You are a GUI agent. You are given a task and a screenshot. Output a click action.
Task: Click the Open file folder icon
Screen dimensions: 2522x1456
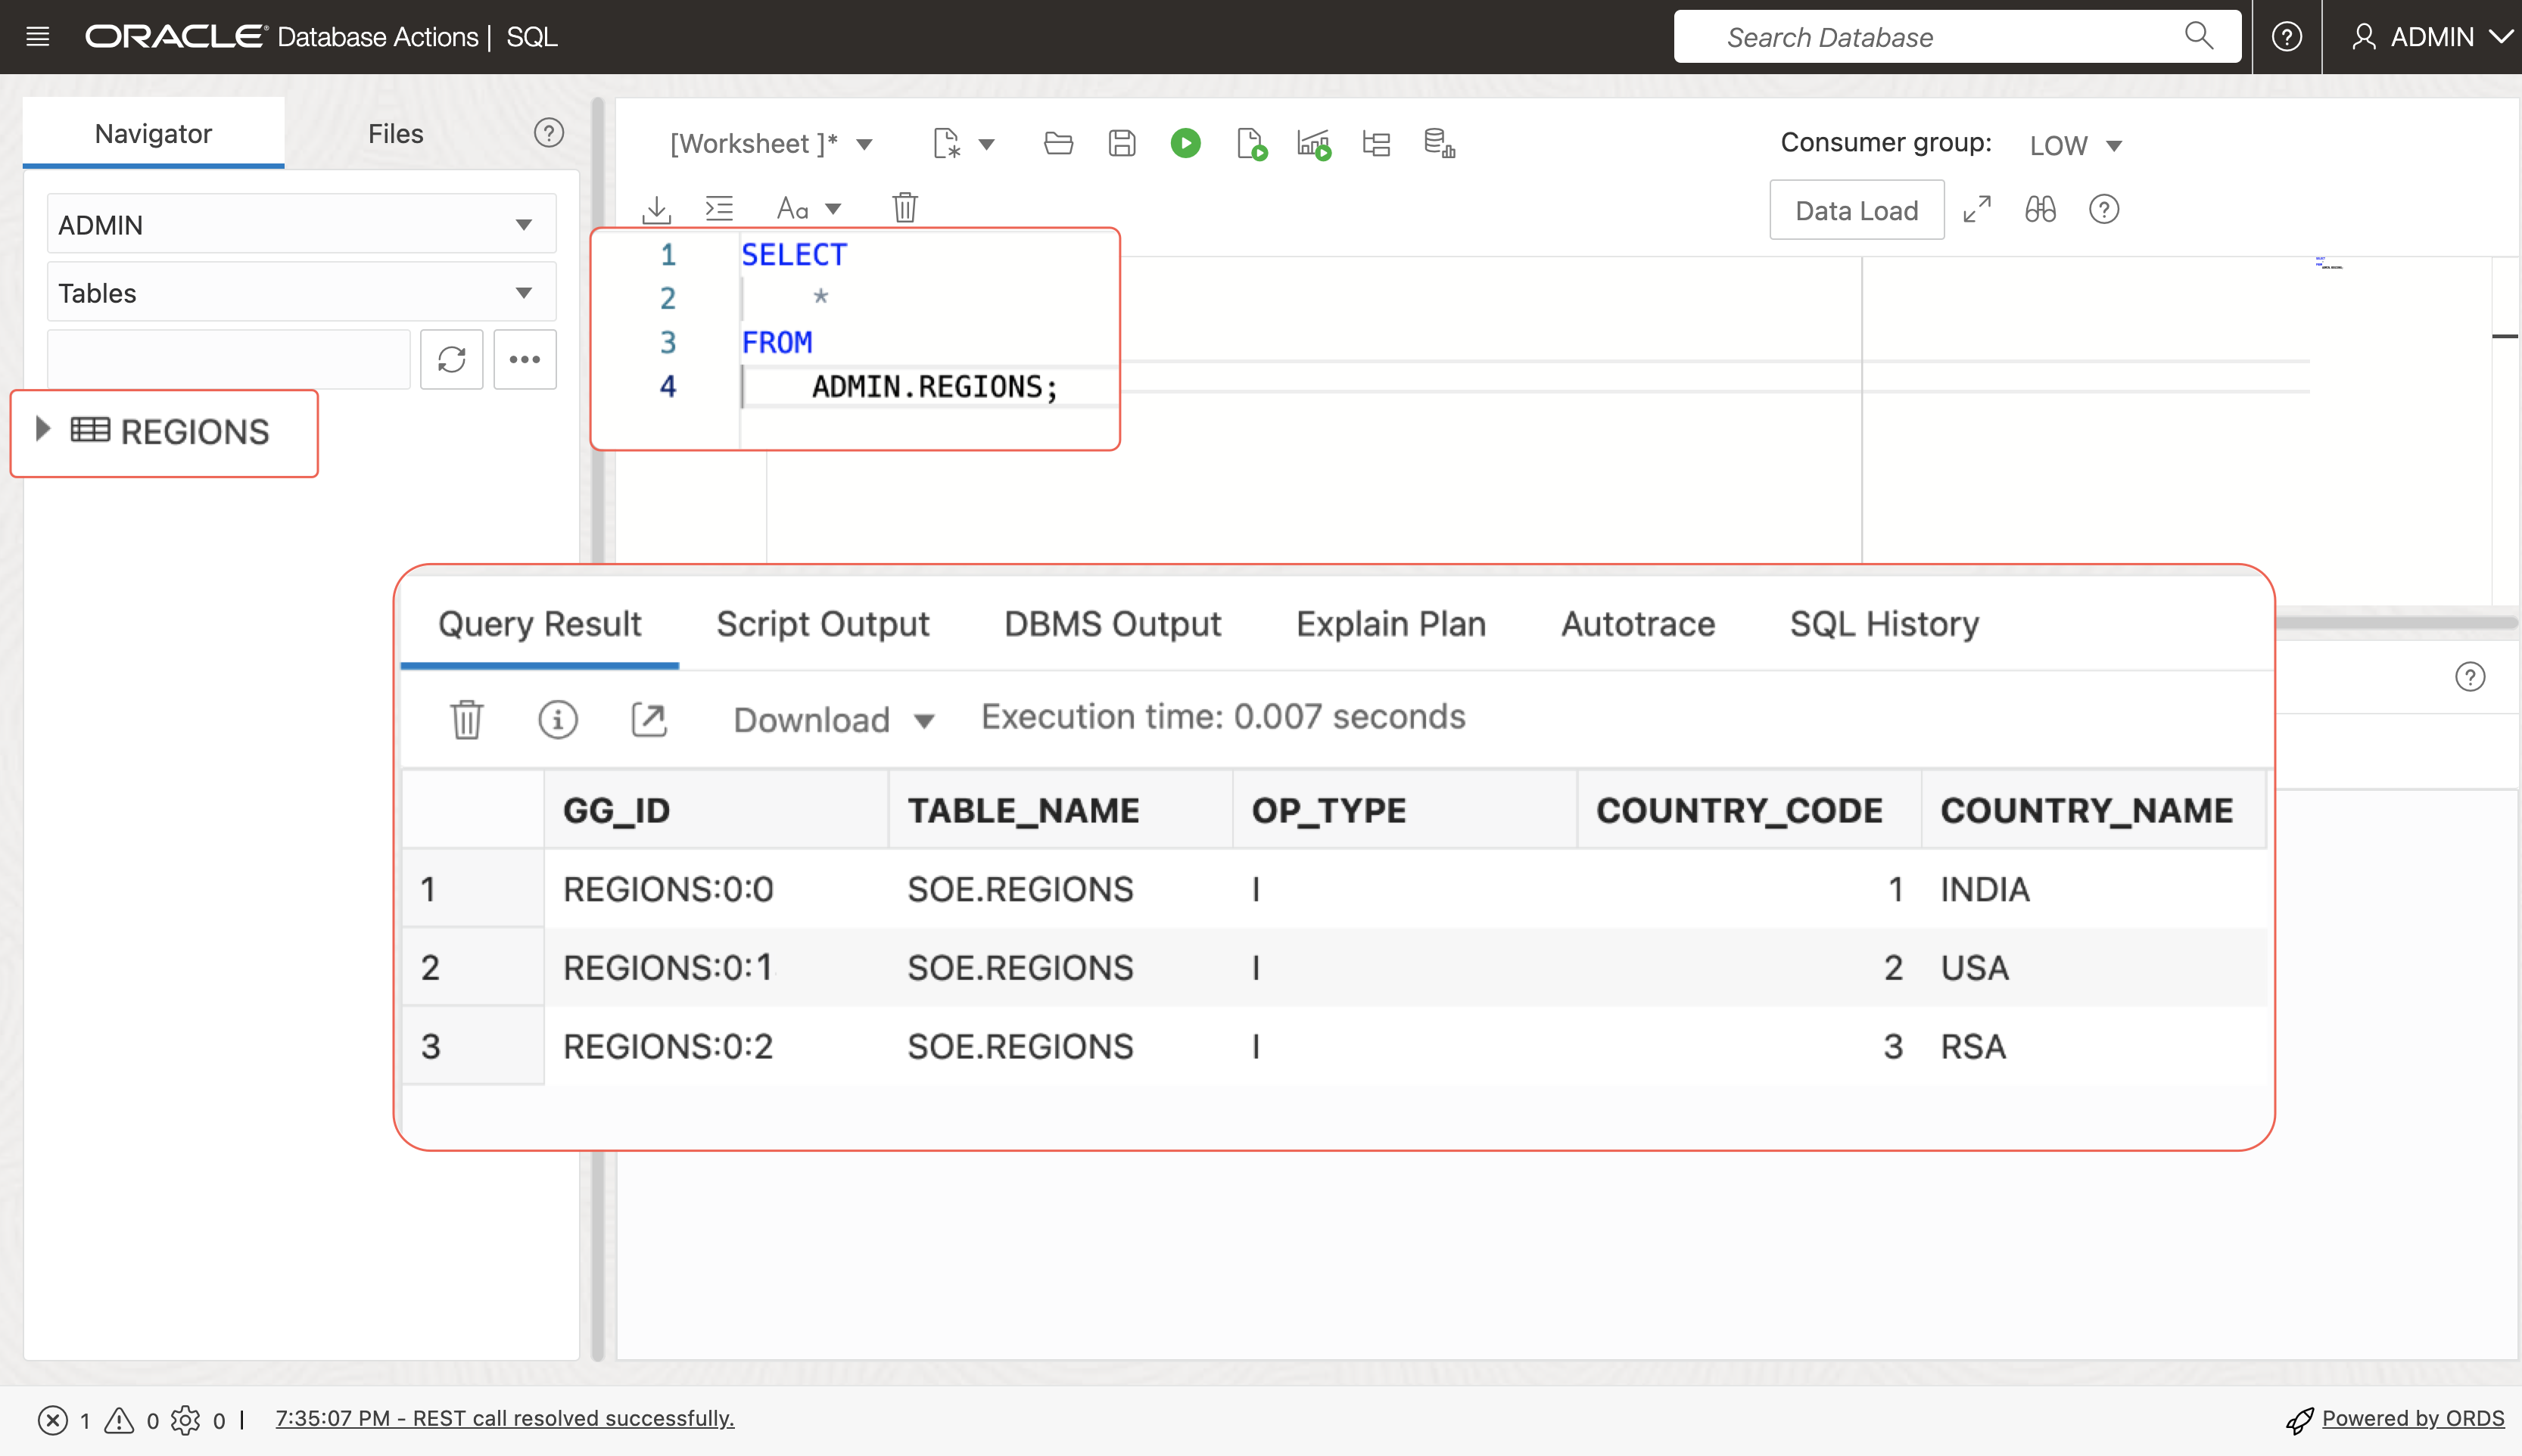[1058, 144]
